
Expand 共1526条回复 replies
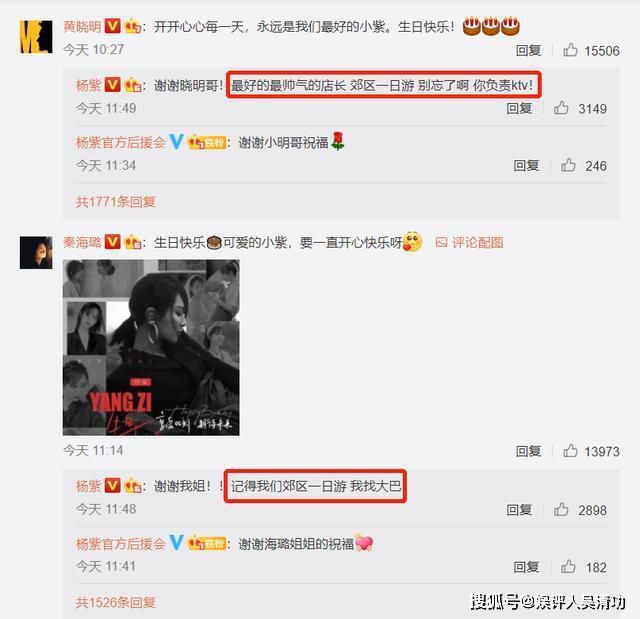pyautogui.click(x=116, y=602)
